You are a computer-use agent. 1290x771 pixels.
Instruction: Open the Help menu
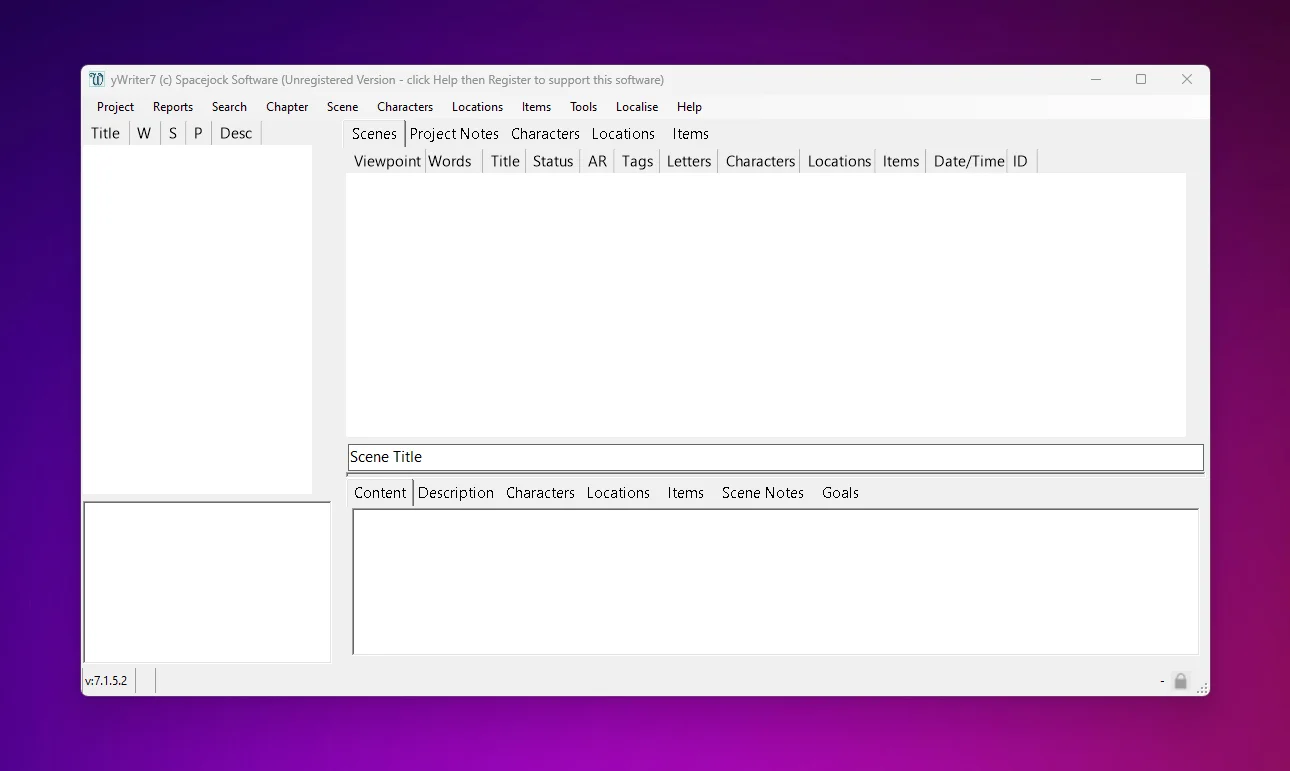click(x=689, y=107)
